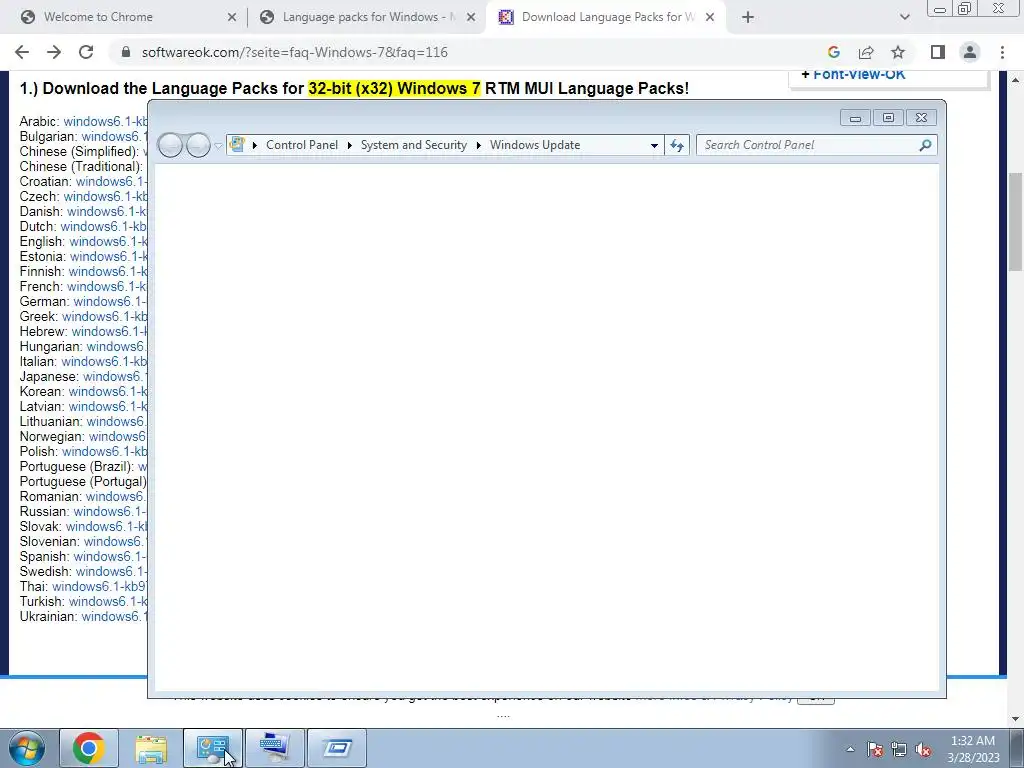Viewport: 1024px width, 768px height.
Task: Open the blue window taskbar app
Action: point(337,748)
